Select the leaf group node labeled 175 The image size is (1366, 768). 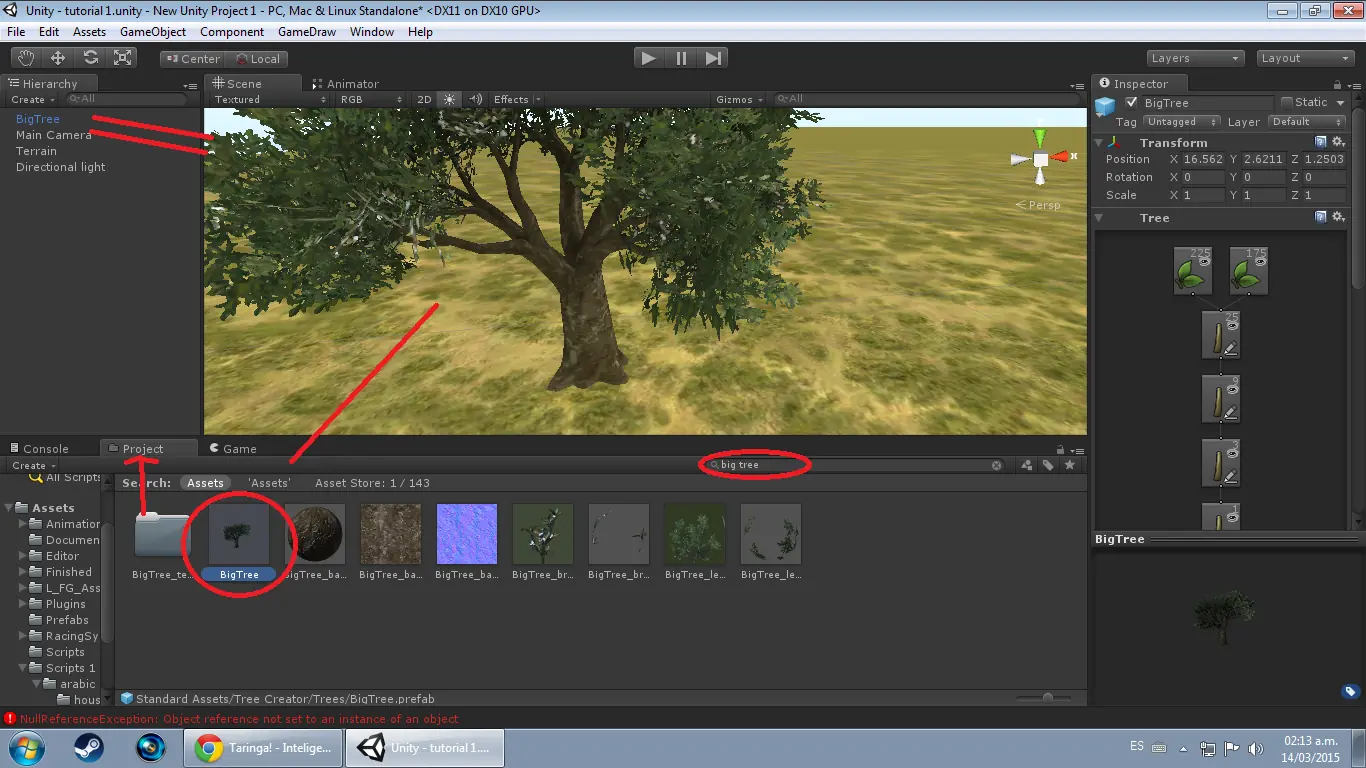1249,270
